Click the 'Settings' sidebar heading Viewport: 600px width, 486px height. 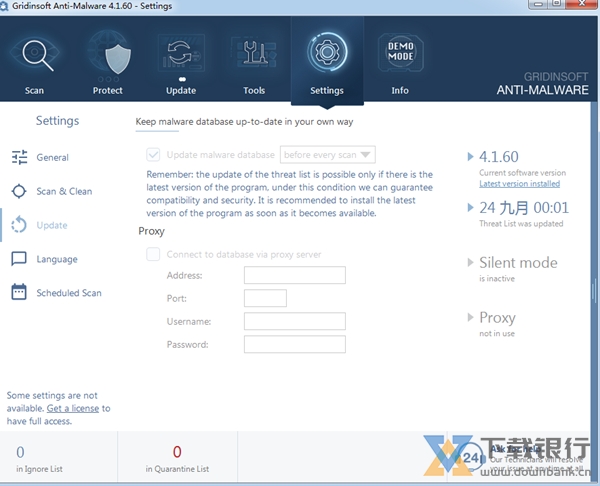tap(57, 121)
